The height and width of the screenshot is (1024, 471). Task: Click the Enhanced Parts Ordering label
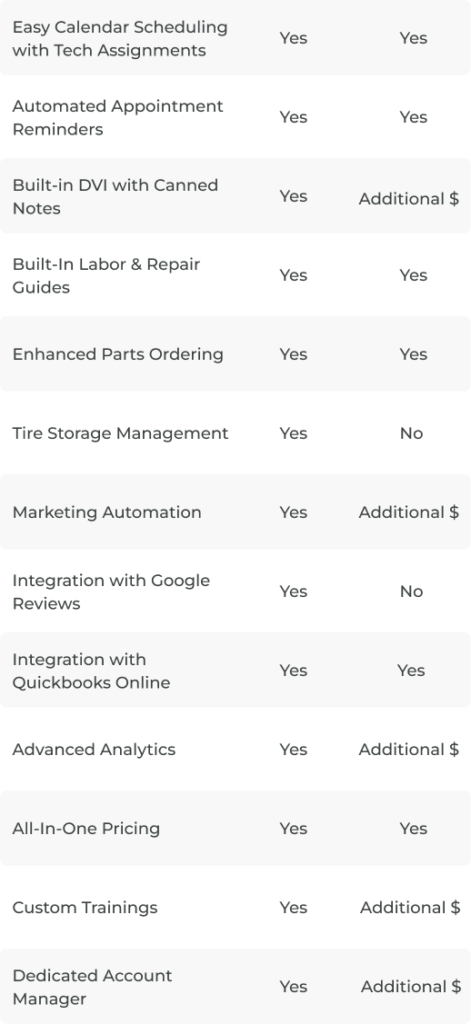click(118, 354)
